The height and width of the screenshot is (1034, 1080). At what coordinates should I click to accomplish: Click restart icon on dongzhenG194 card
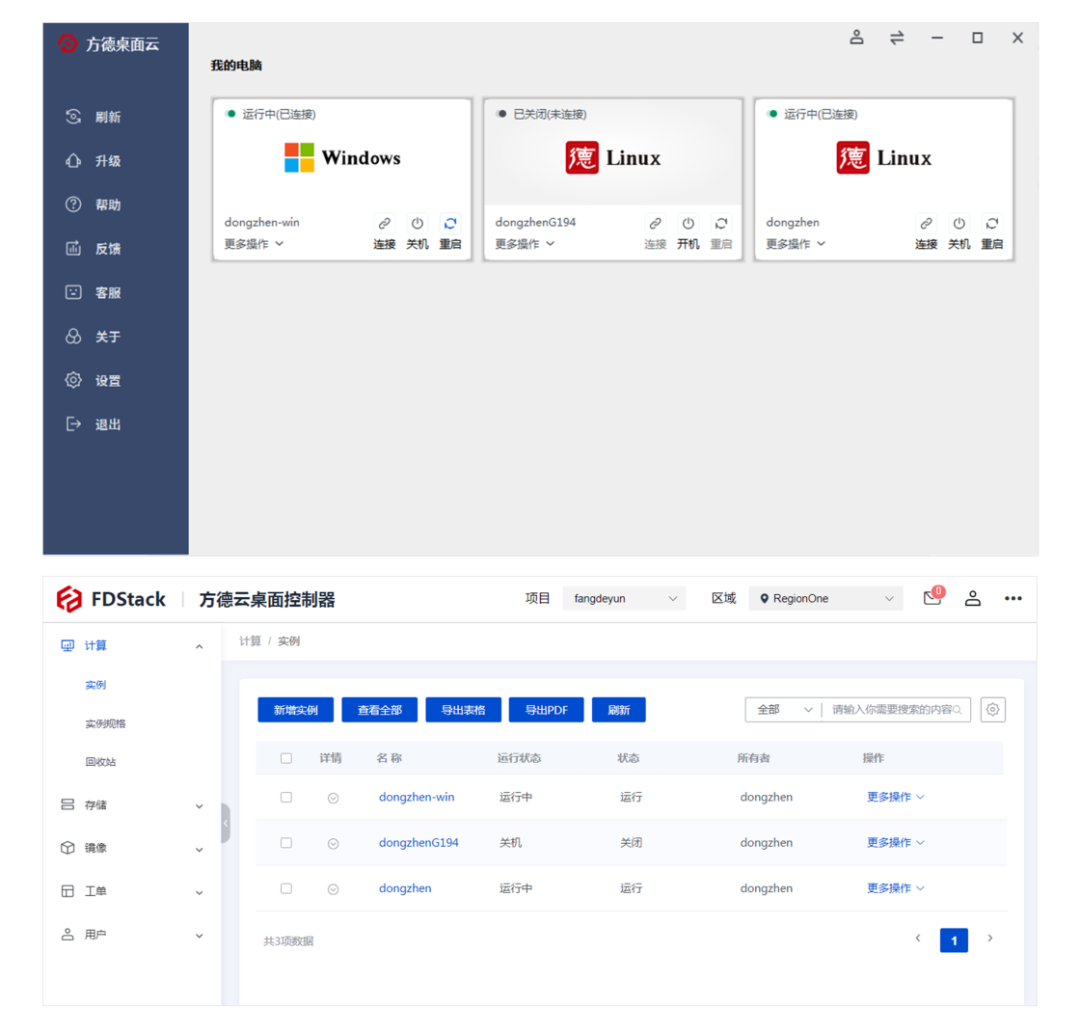pos(721,223)
